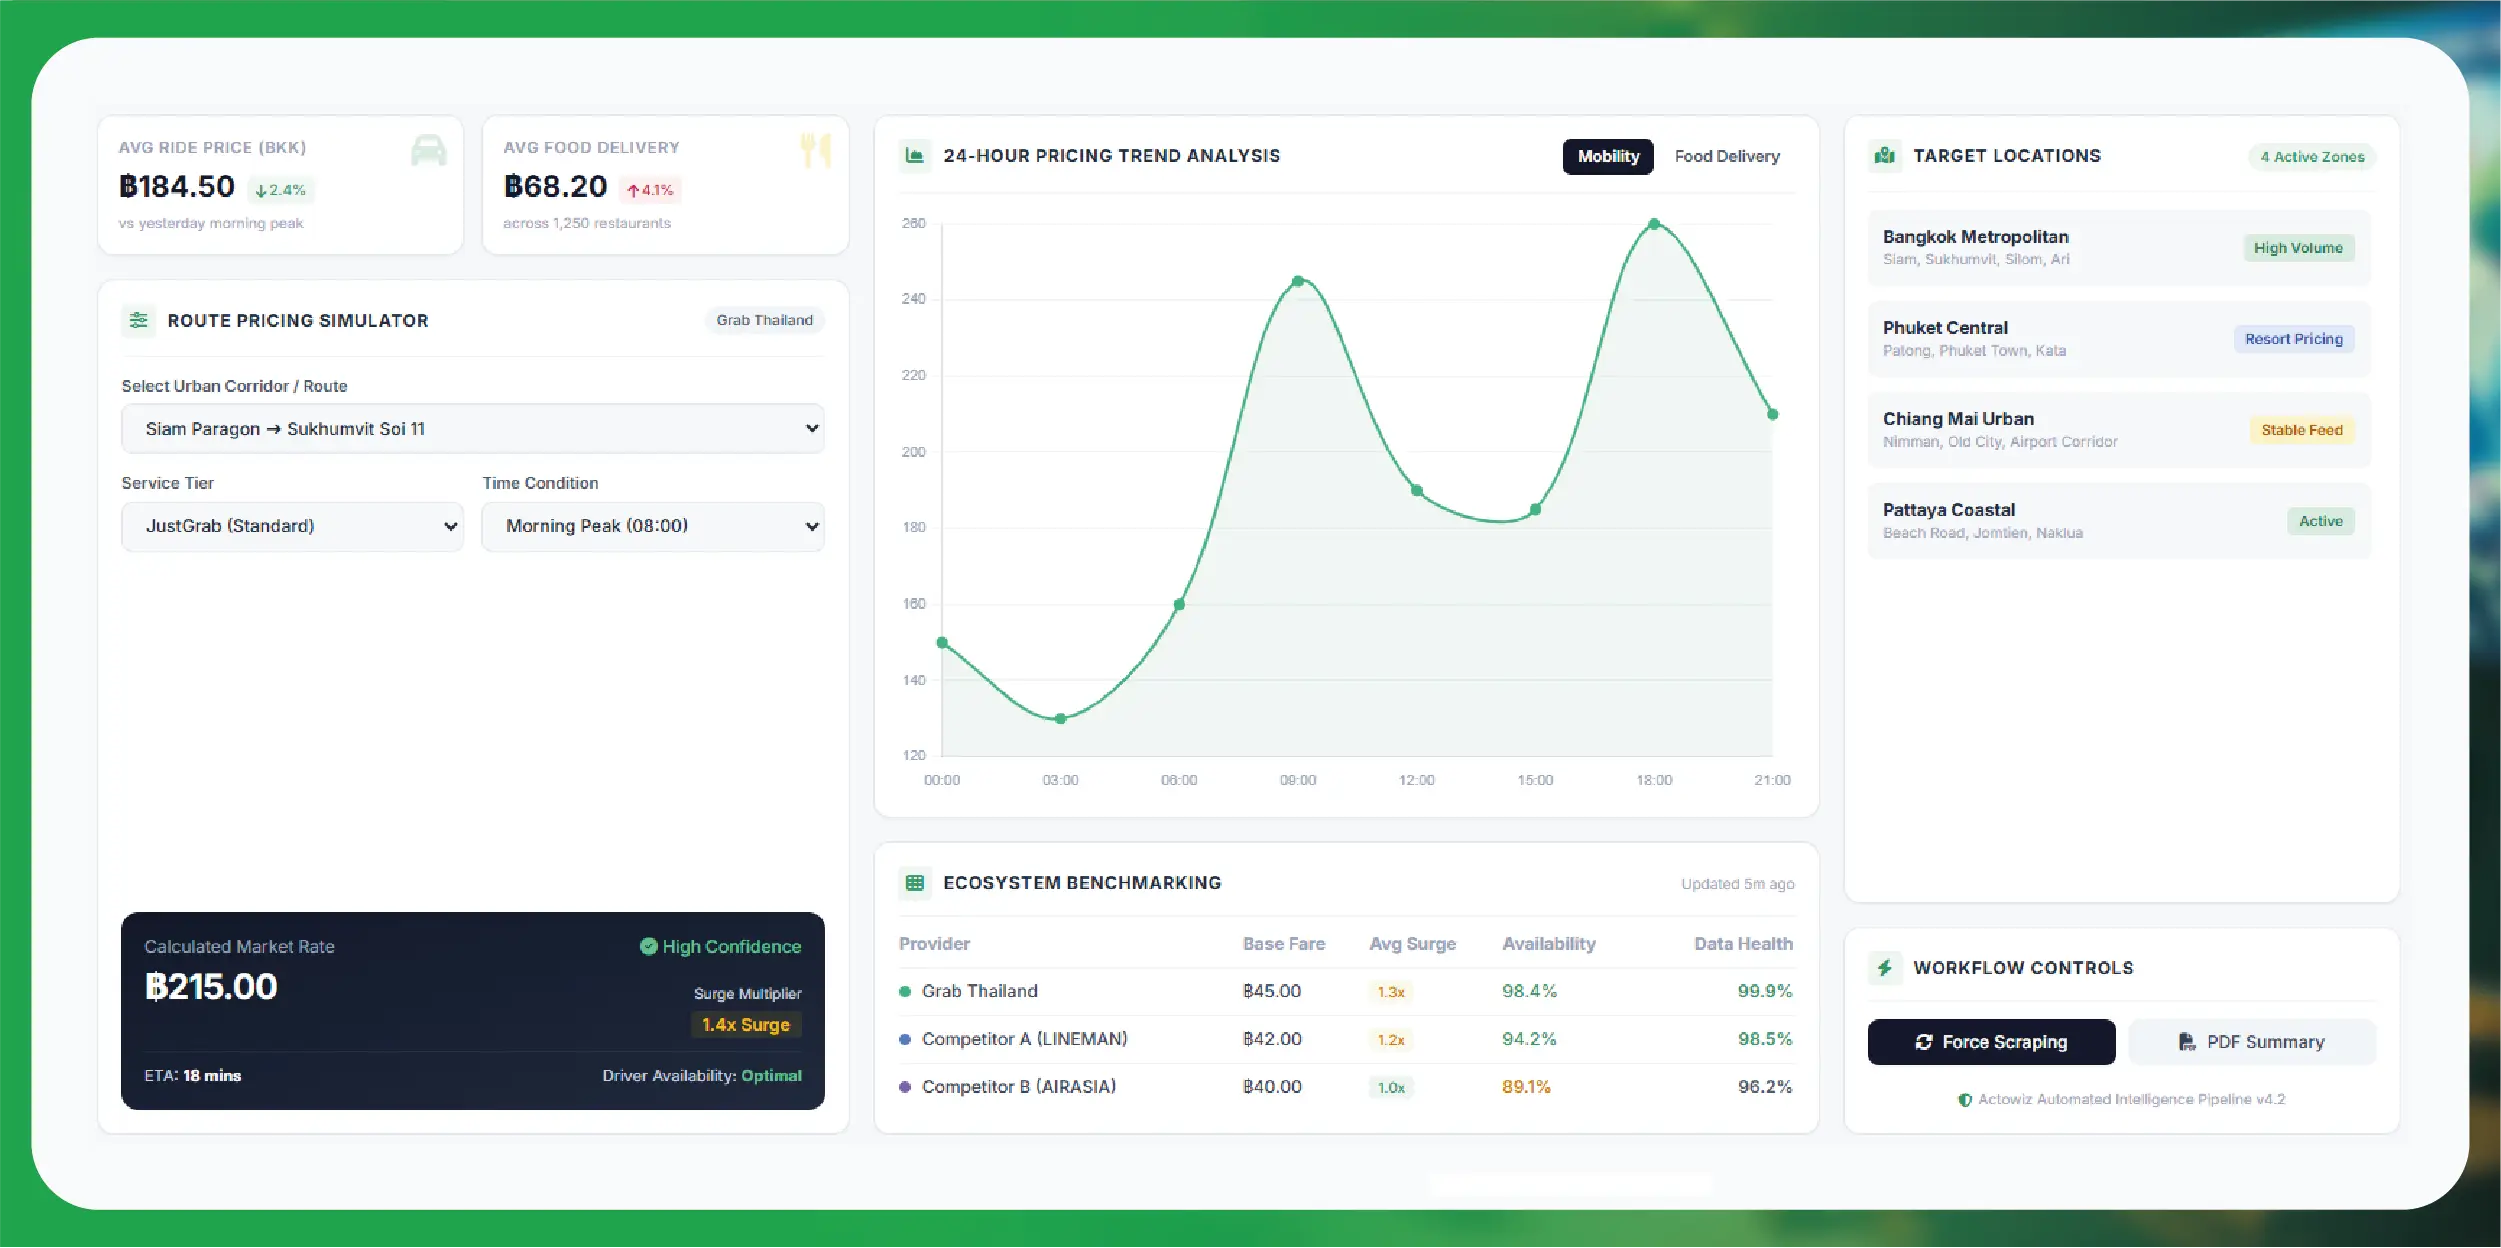The height and width of the screenshot is (1248, 2501).
Task: Switch to the Food Delivery chart tab
Action: [1727, 156]
